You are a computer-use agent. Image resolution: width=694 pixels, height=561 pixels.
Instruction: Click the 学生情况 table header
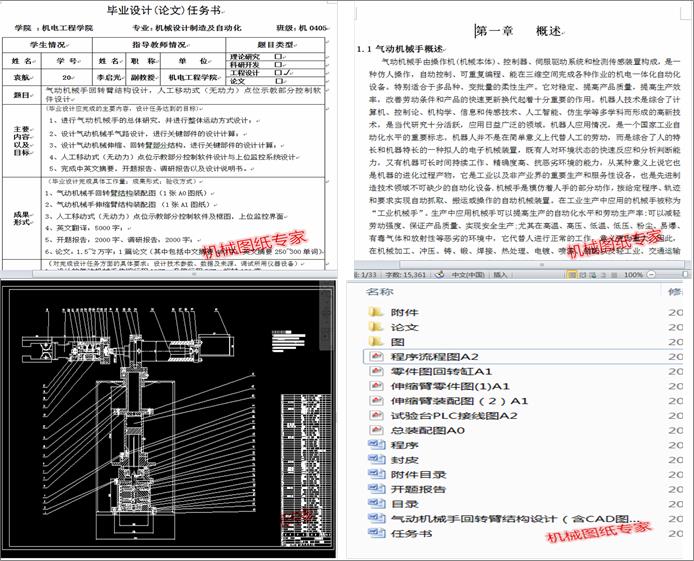click(x=47, y=45)
